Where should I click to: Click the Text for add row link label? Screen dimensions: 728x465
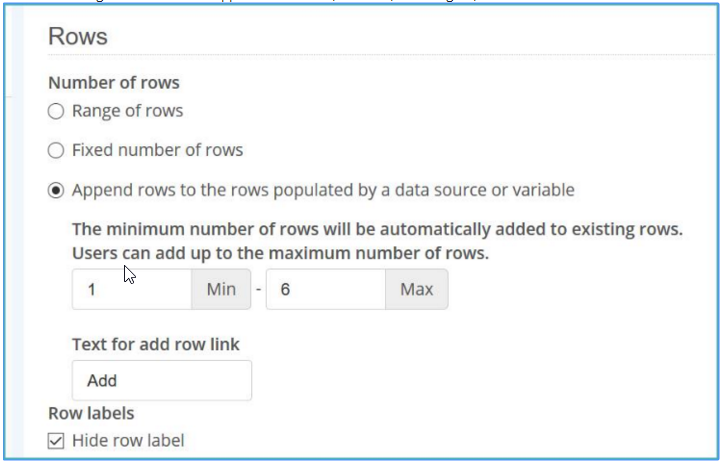tap(155, 344)
